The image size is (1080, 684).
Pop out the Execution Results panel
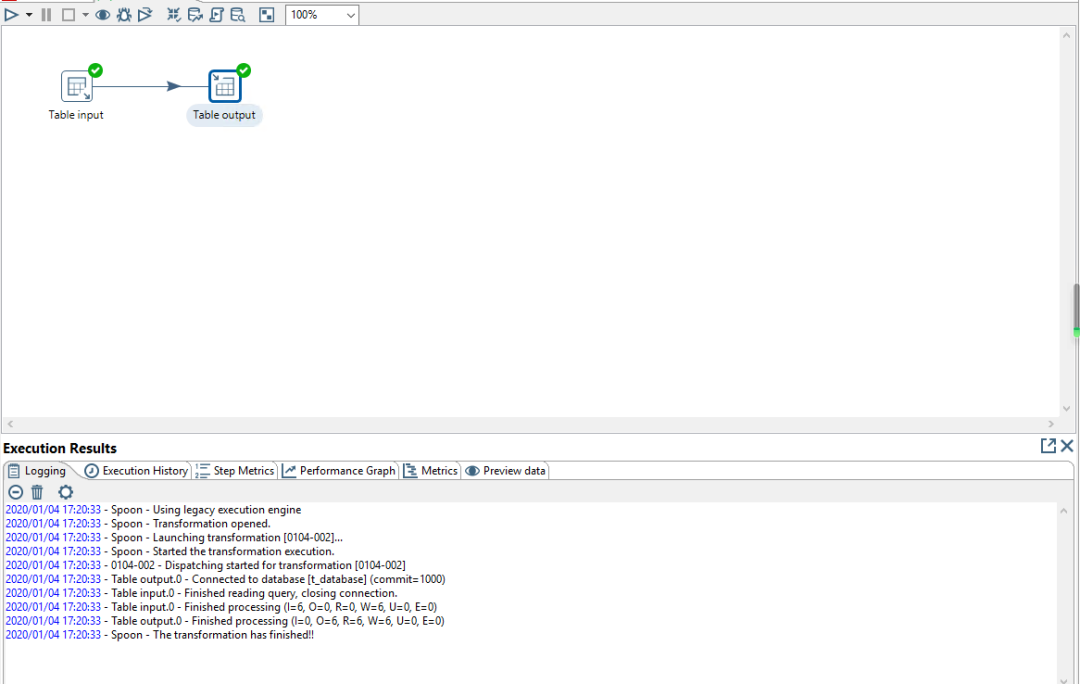(1048, 446)
